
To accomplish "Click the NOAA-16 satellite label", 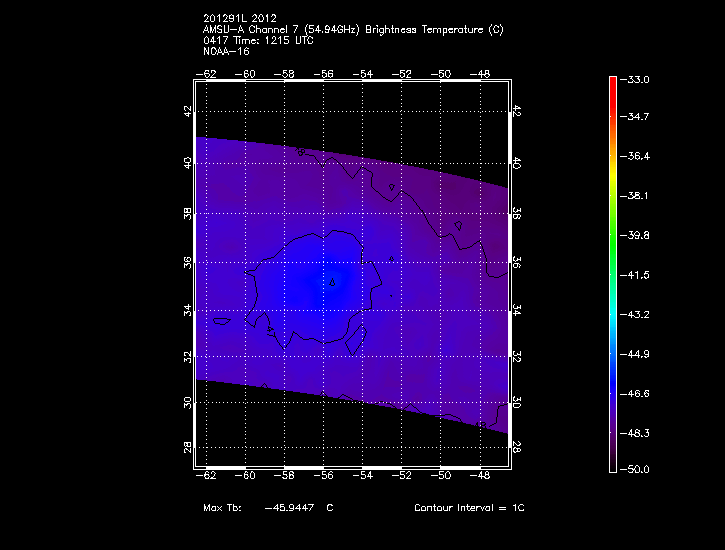I will click(x=225, y=50).
